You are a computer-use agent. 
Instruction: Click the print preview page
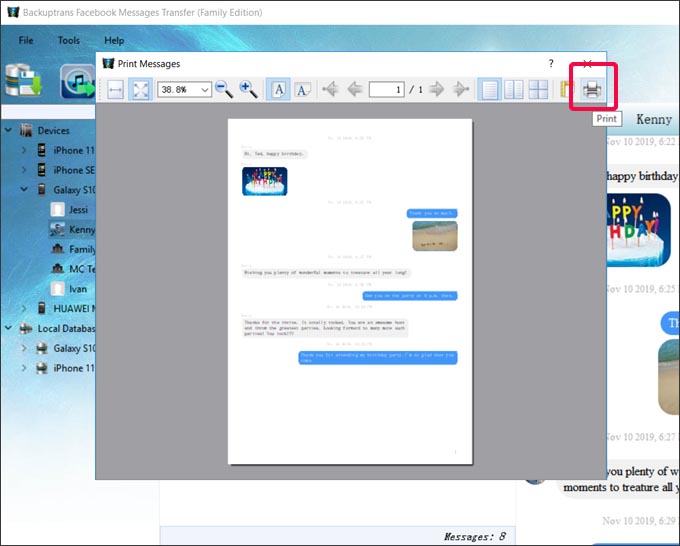(x=350, y=291)
